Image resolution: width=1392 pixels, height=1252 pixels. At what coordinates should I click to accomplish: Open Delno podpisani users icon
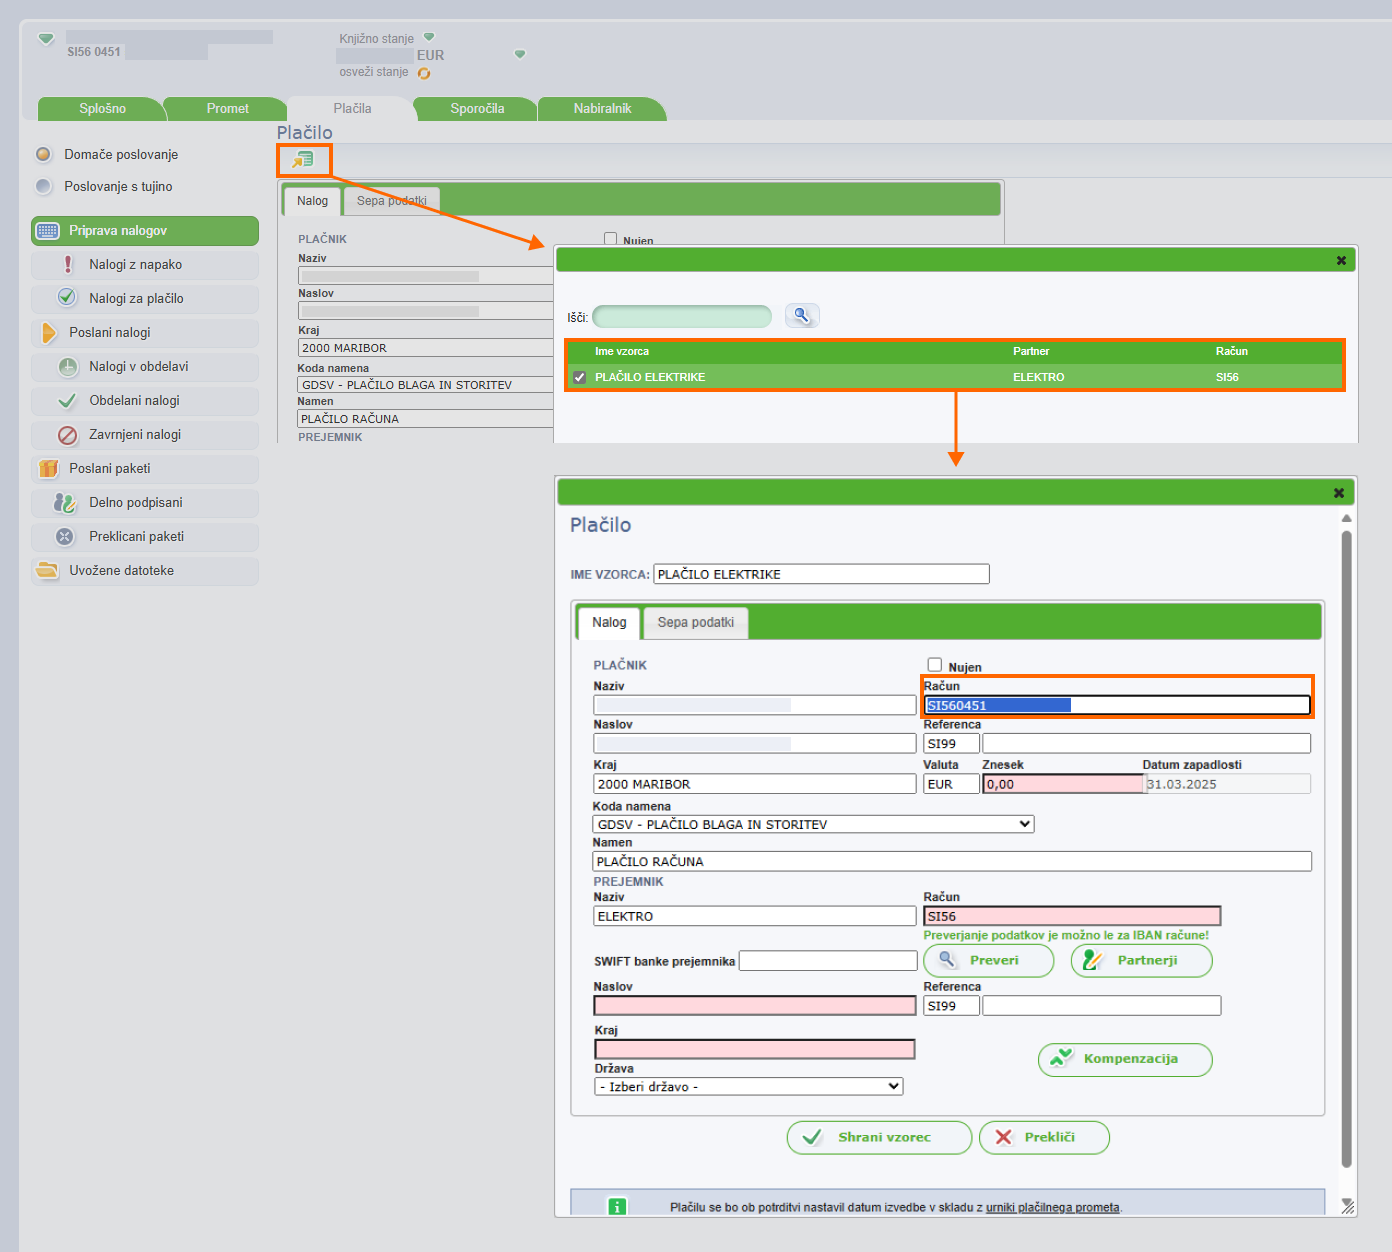tap(66, 503)
